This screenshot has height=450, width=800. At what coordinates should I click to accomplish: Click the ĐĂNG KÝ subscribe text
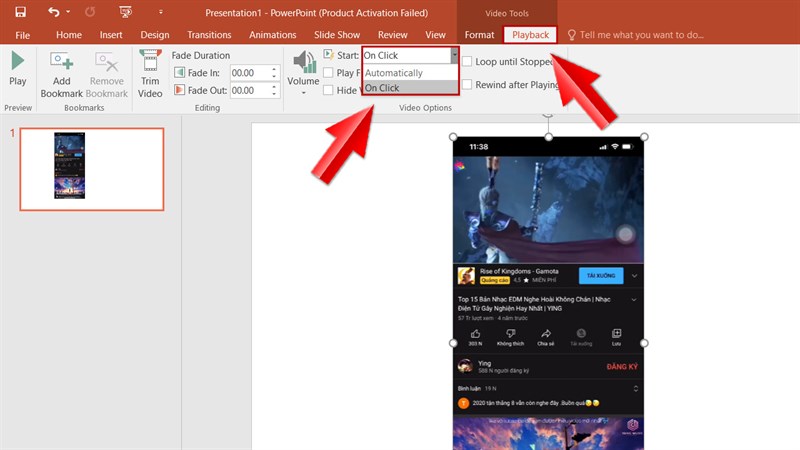coord(622,366)
